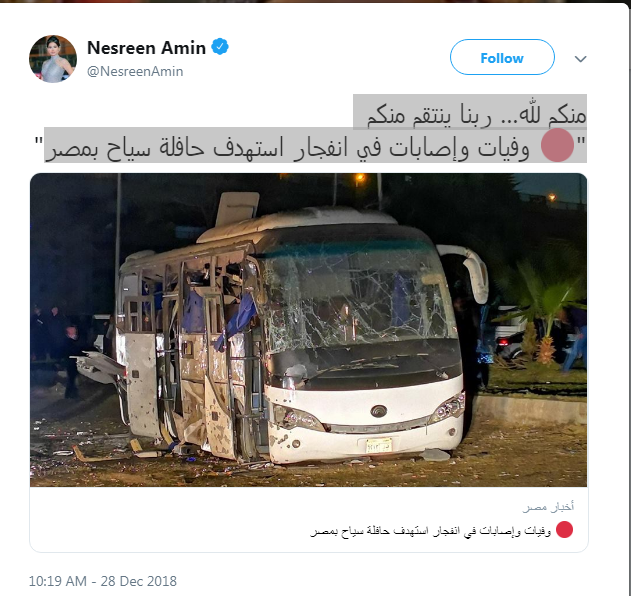Screen dimensions: 631x596
Task: Click the blue verified badge
Action: point(220,47)
